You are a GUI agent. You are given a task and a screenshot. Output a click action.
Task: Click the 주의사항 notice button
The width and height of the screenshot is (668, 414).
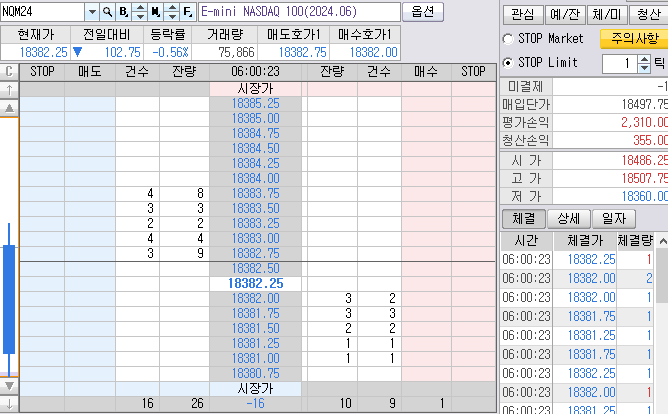coord(634,39)
